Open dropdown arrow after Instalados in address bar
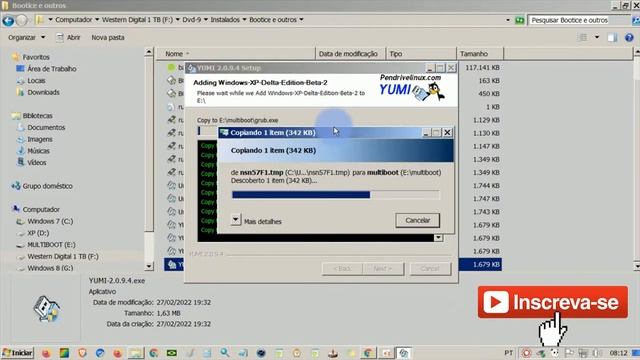 244,20
